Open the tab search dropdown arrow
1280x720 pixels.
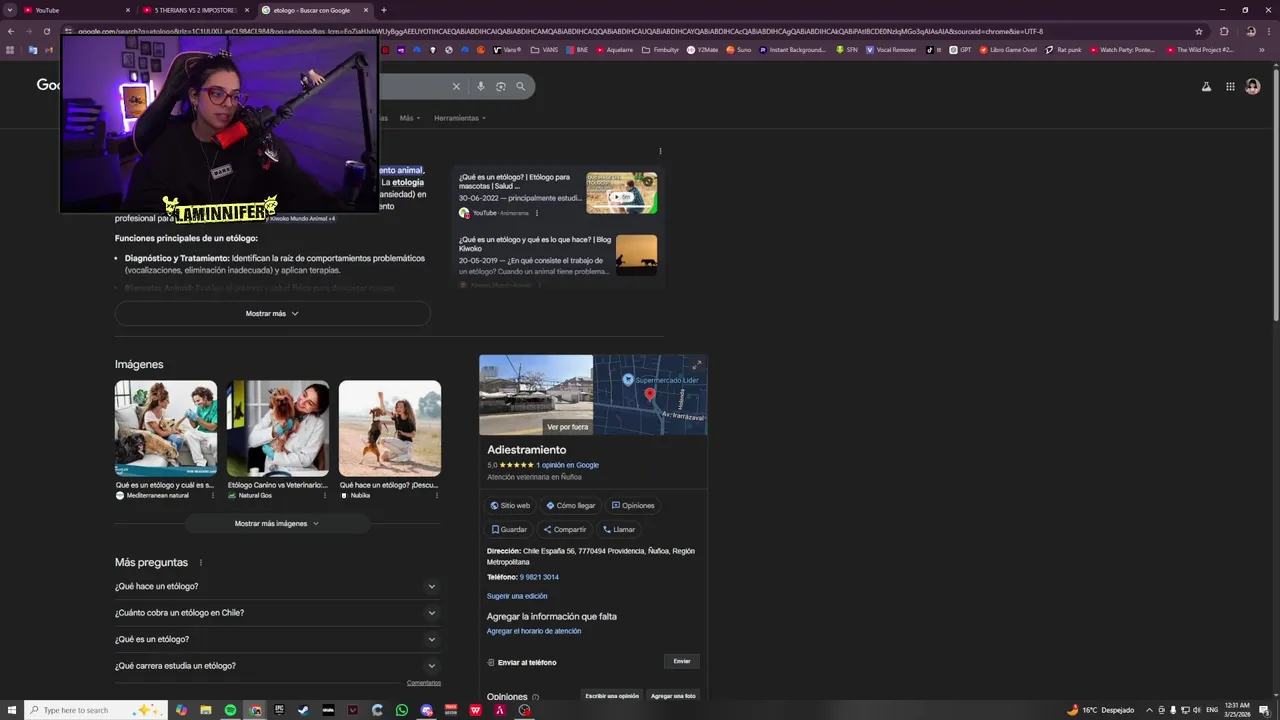(x=10, y=10)
